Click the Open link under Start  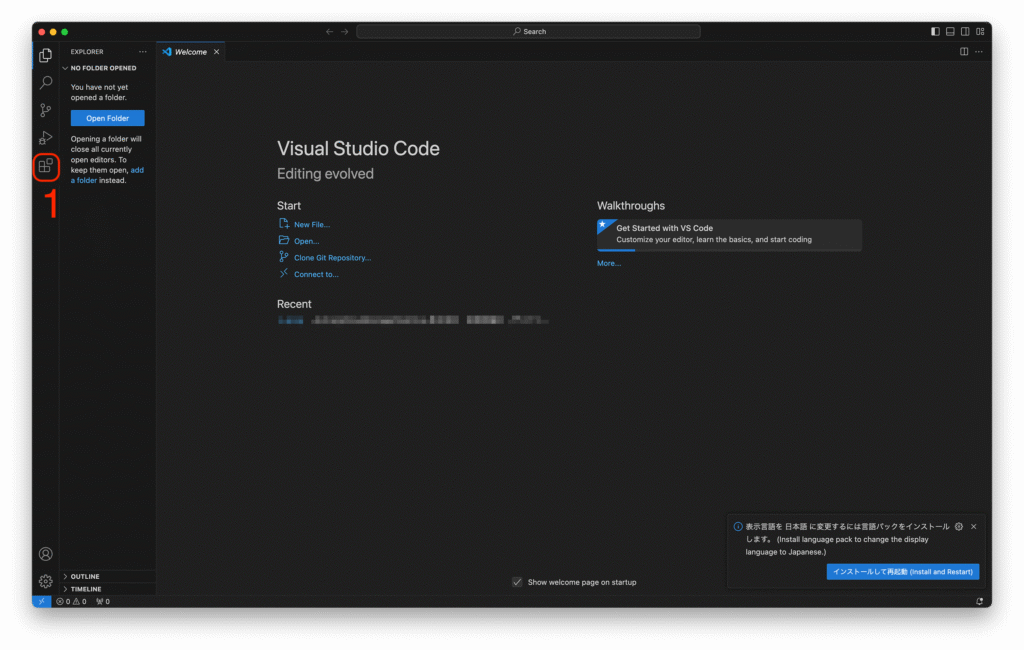[306, 241]
